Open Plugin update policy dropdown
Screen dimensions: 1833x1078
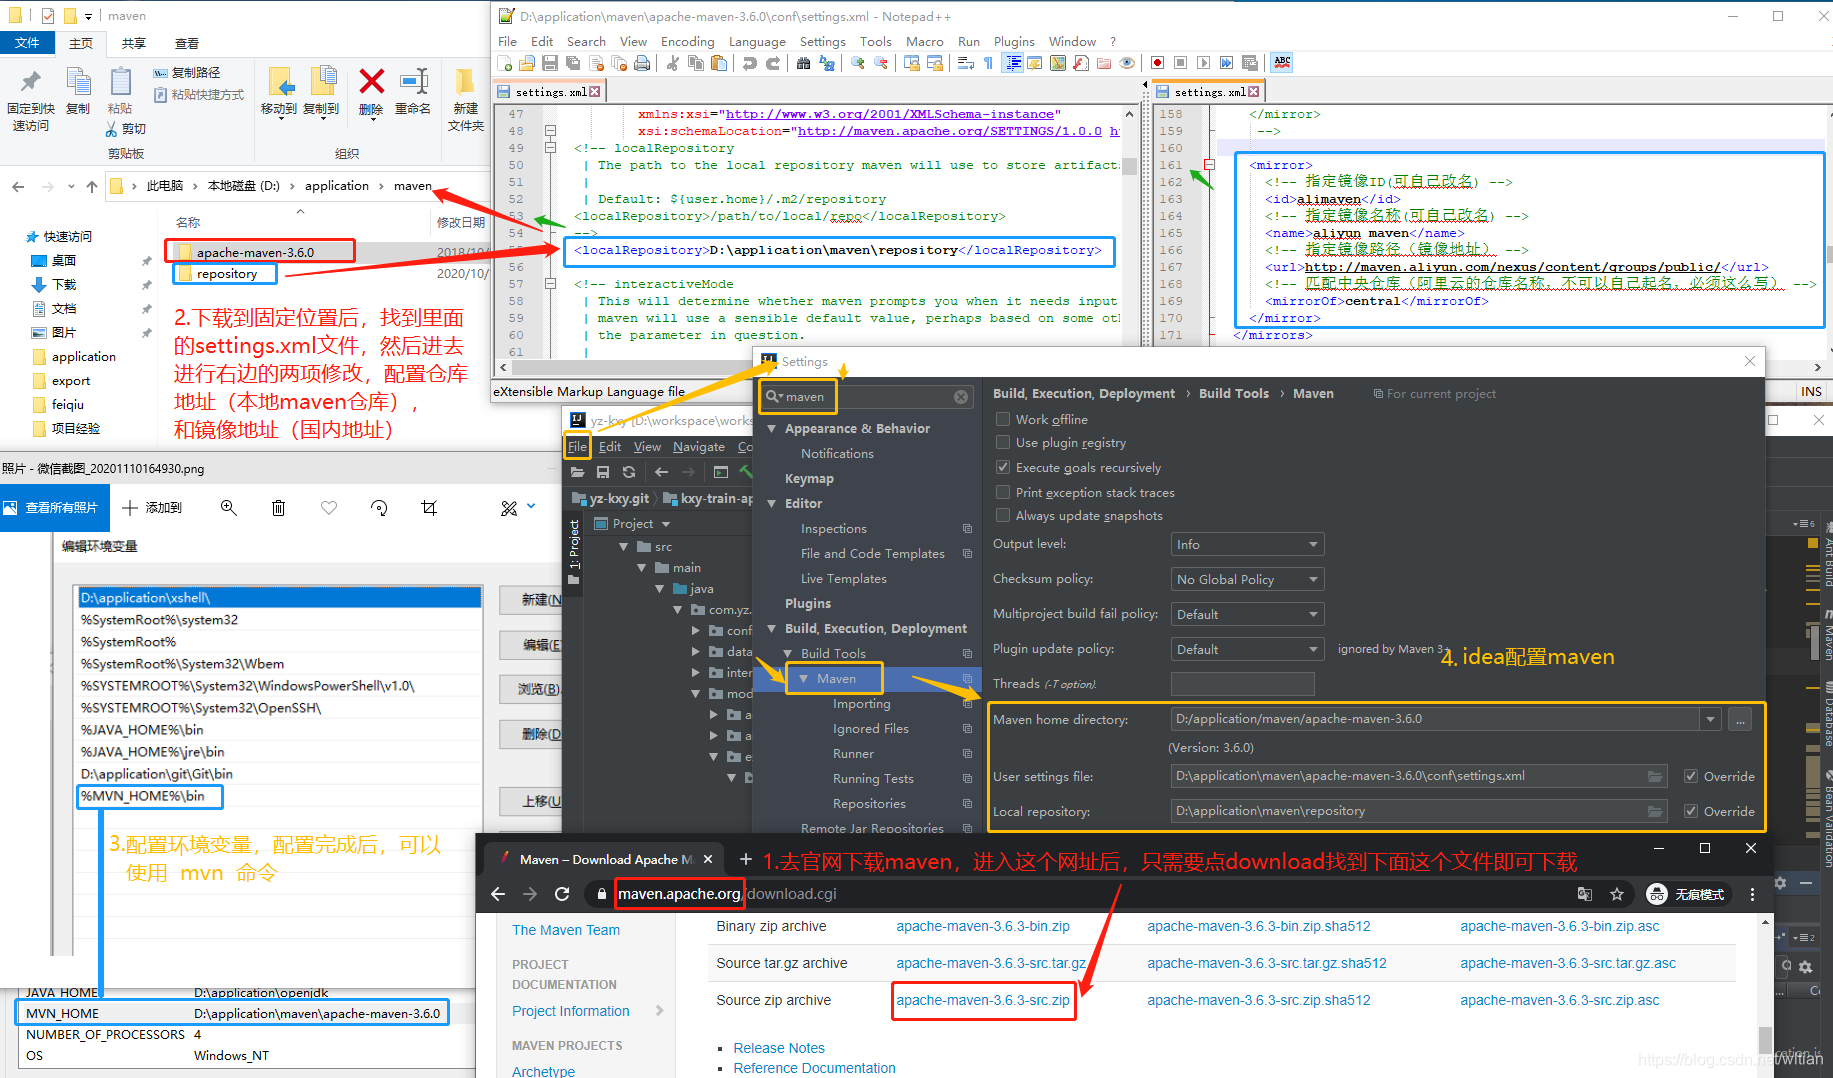click(x=1247, y=649)
